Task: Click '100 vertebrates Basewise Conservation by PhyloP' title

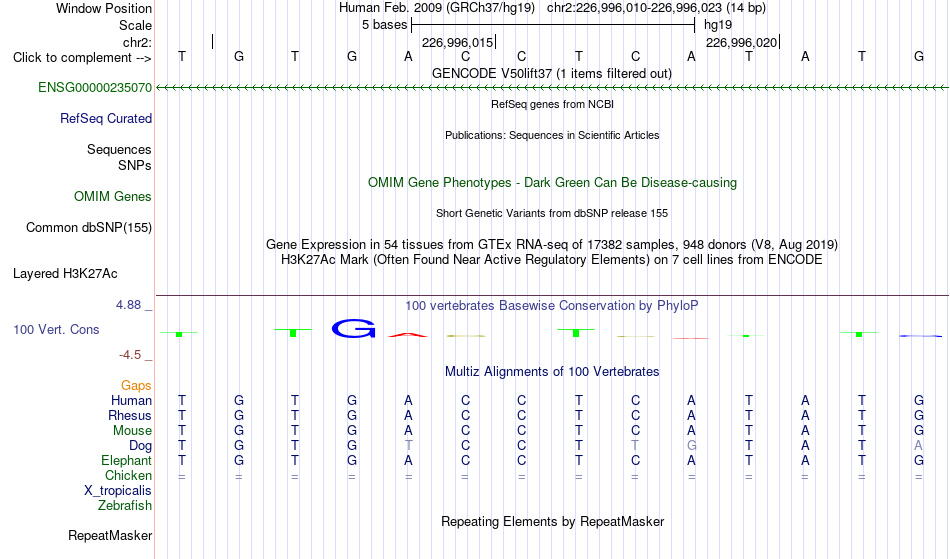Action: pyautogui.click(x=552, y=306)
